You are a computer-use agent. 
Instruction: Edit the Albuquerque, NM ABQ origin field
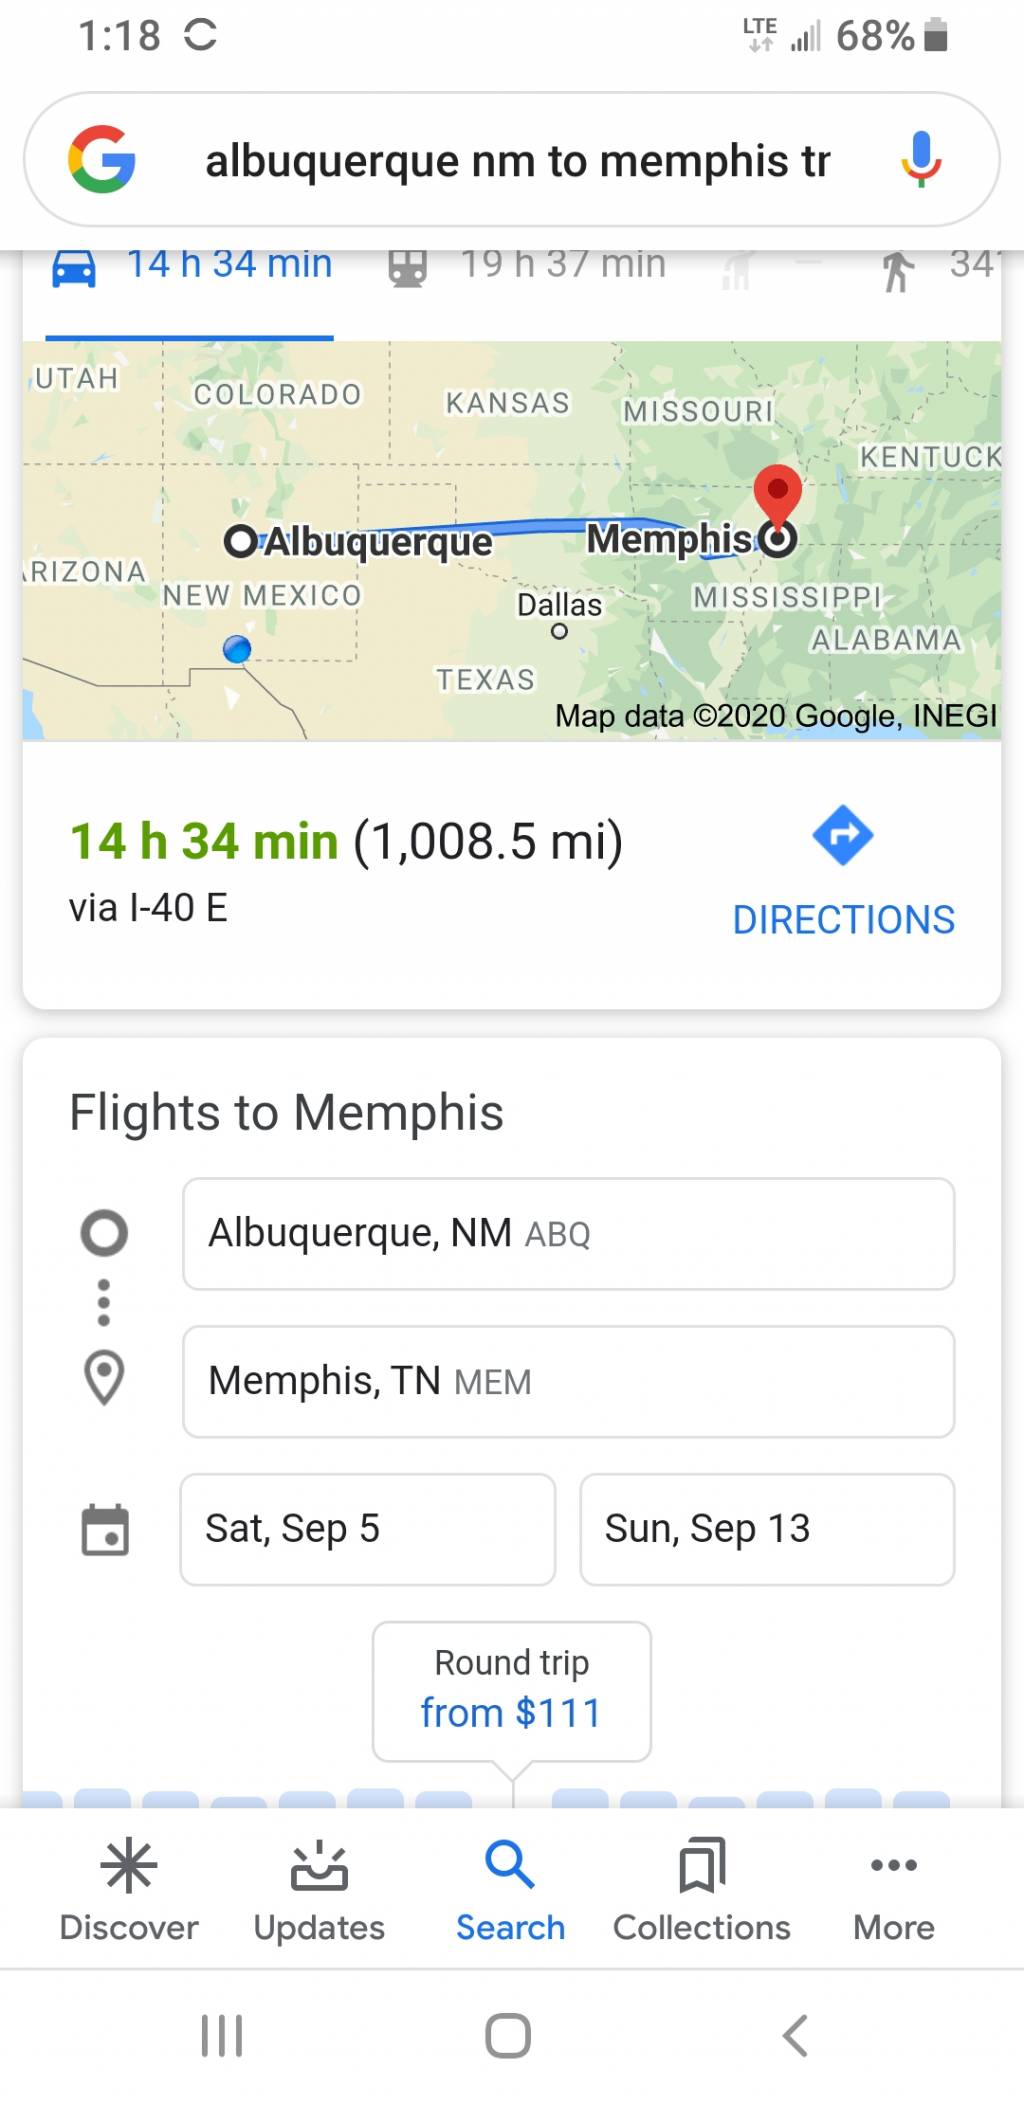568,1234
